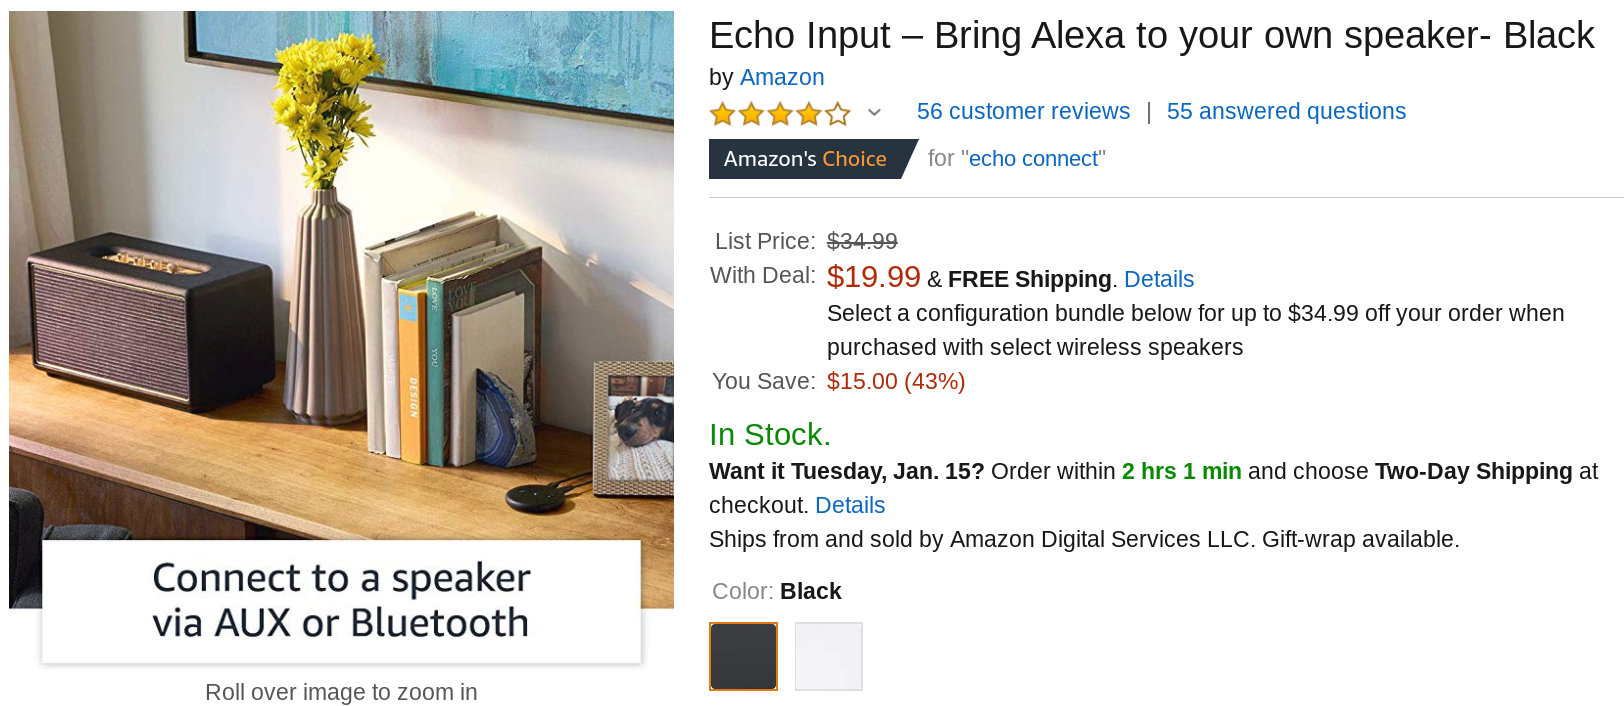This screenshot has width=1624, height=706.
Task: Click the third star icon
Action: coord(779,113)
